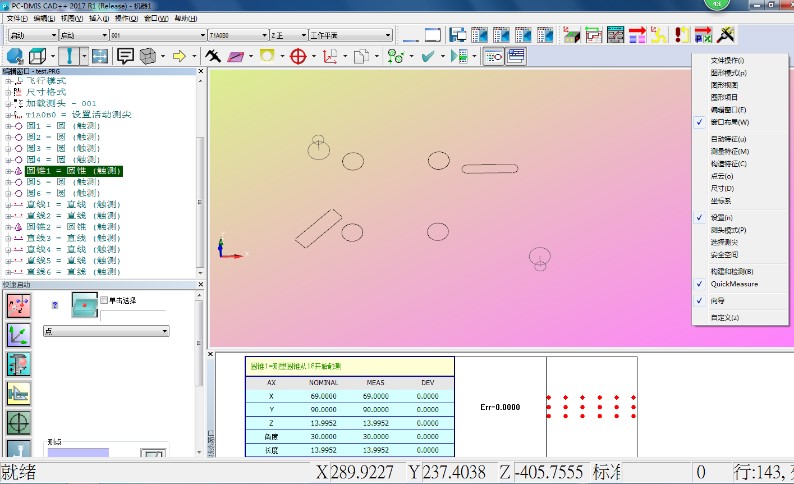Choose 自定义 from the toolbar context menu
The height and width of the screenshot is (484, 794).
click(725, 317)
